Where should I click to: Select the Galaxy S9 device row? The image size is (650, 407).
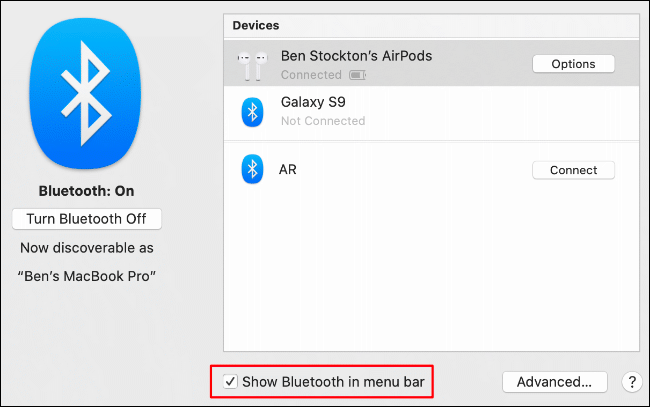pos(432,112)
